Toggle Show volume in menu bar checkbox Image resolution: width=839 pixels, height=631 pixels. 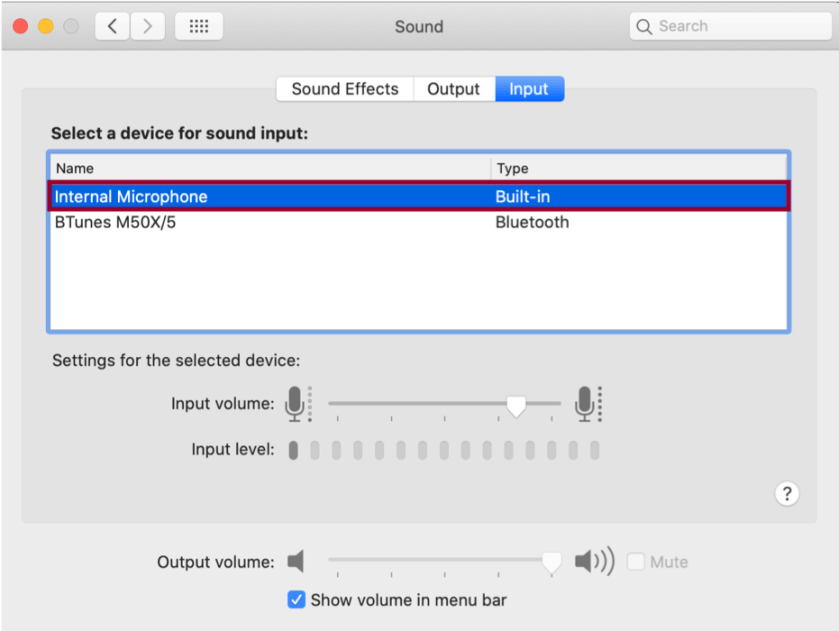(296, 600)
